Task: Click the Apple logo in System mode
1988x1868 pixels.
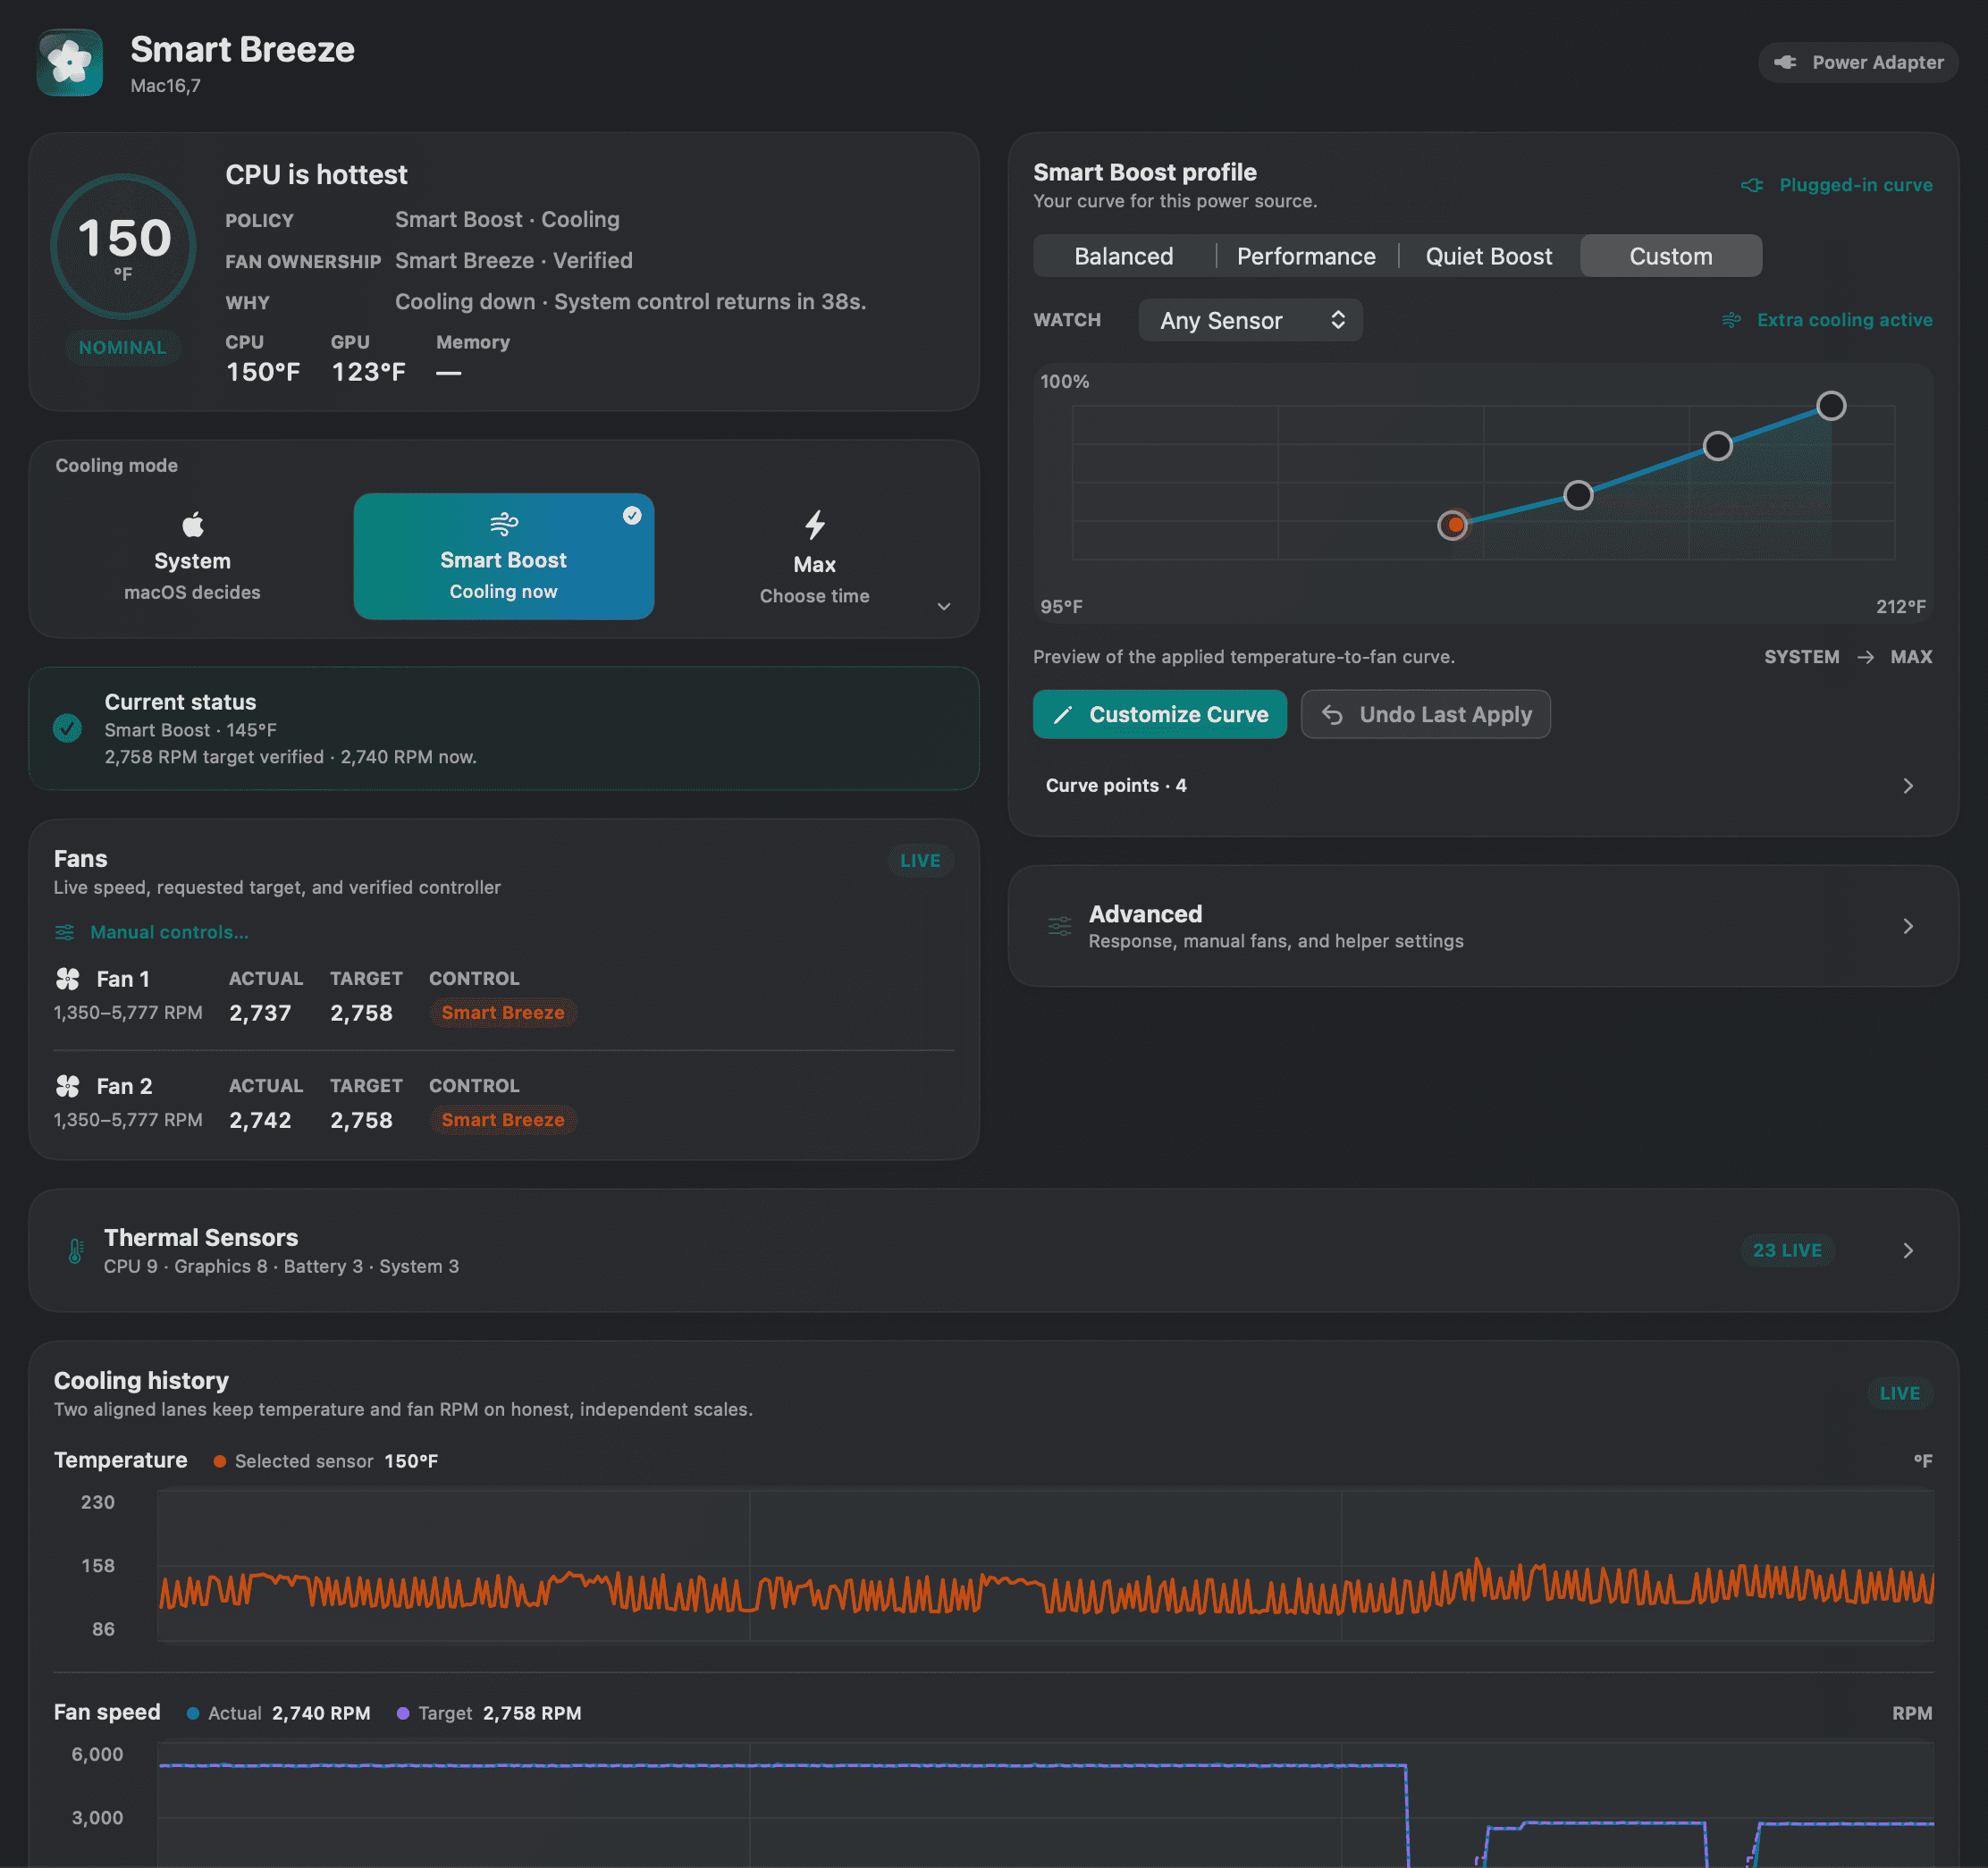Action: coord(192,524)
